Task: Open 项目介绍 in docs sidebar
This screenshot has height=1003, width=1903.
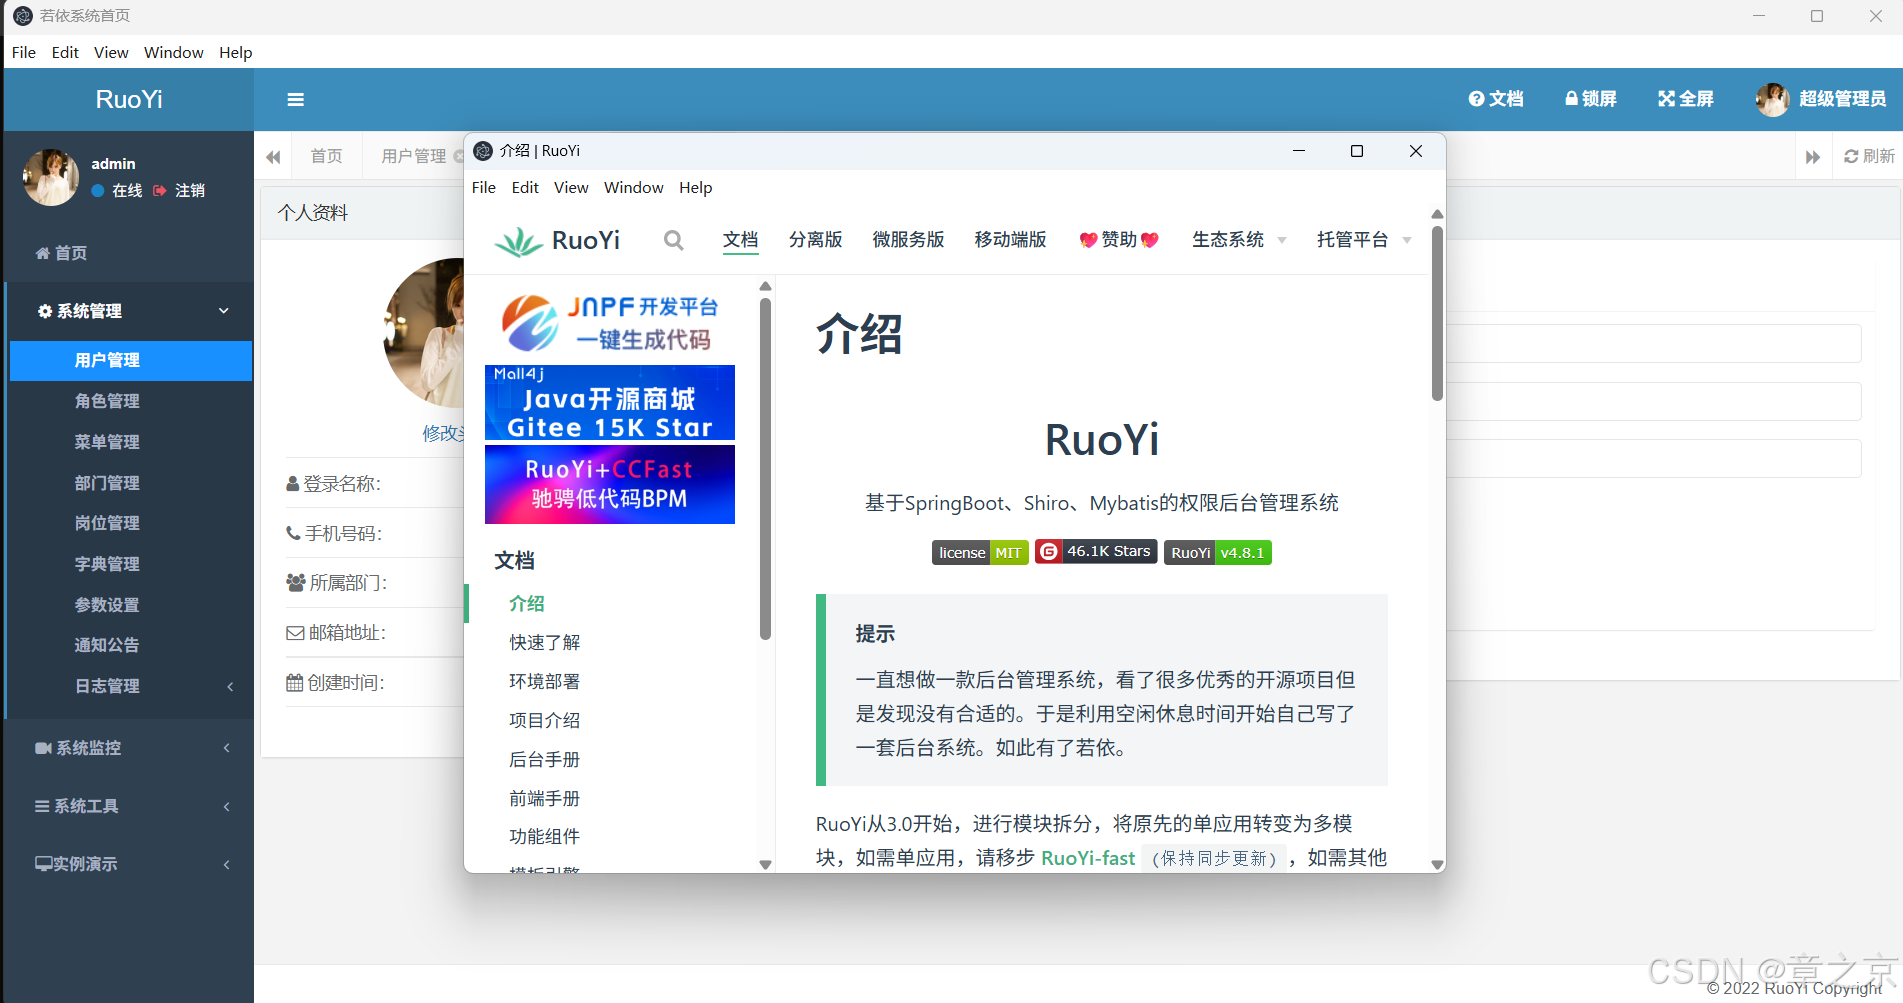Action: [545, 720]
